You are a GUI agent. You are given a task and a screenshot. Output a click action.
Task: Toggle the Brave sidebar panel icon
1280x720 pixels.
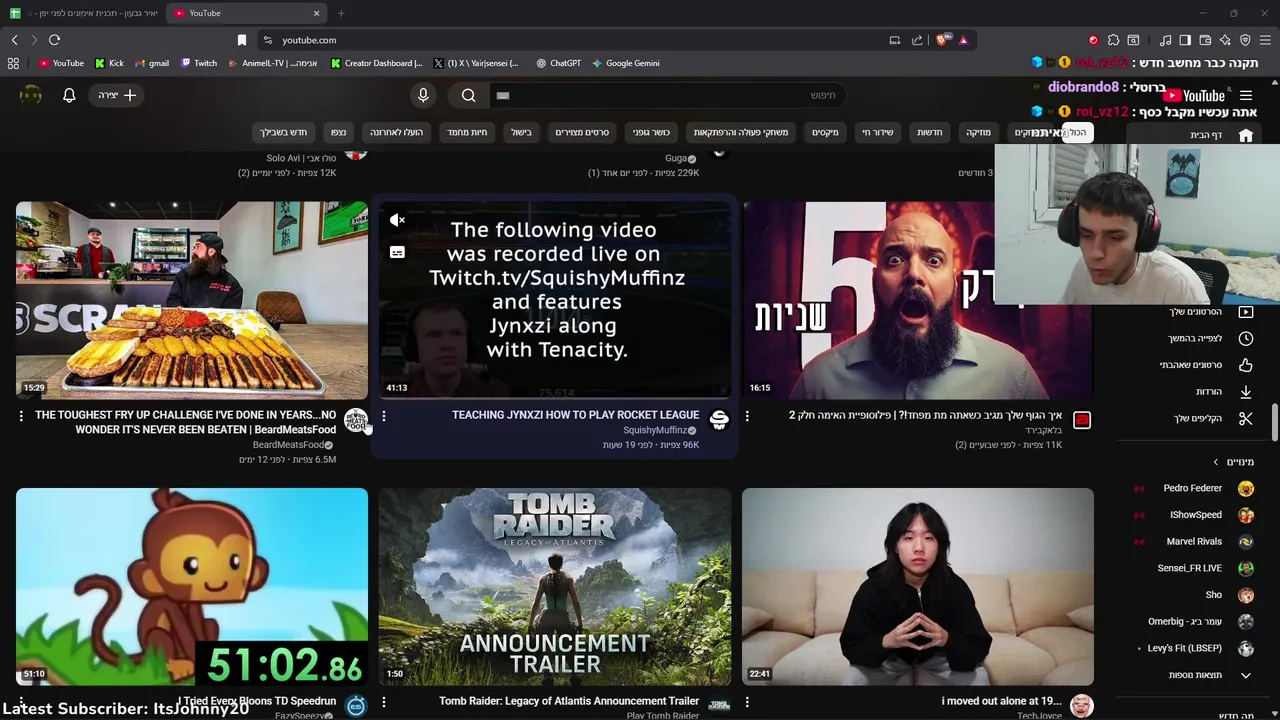click(x=1185, y=40)
